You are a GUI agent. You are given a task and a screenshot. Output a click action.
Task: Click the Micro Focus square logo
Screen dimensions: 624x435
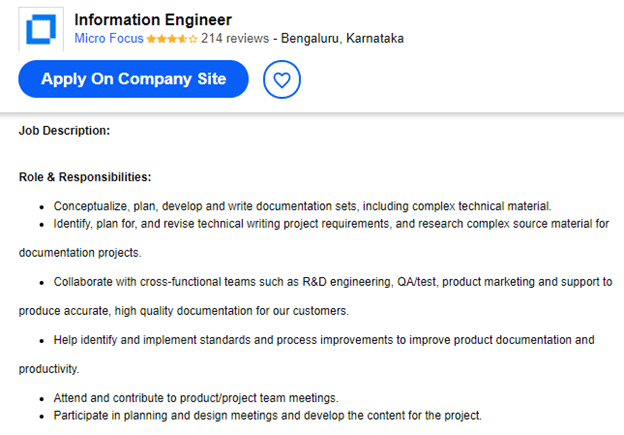(41, 29)
